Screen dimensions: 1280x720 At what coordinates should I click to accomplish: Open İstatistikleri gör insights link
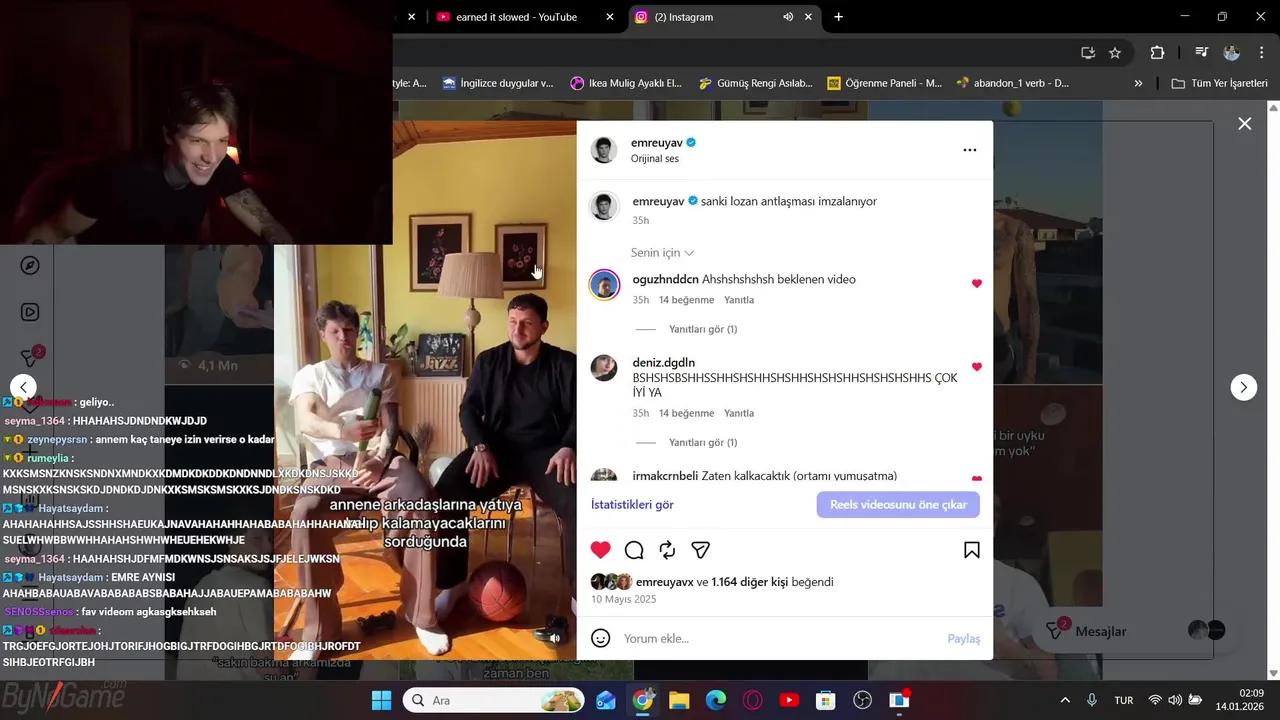point(632,504)
